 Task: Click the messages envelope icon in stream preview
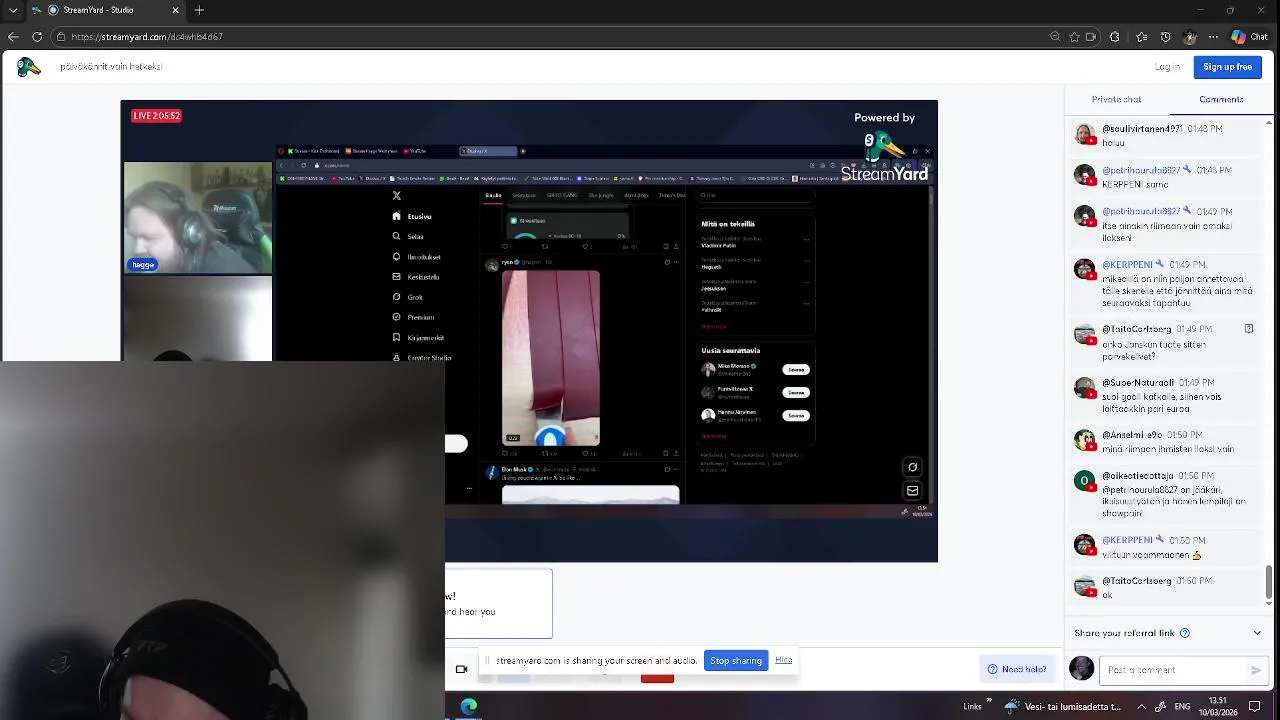click(912, 491)
